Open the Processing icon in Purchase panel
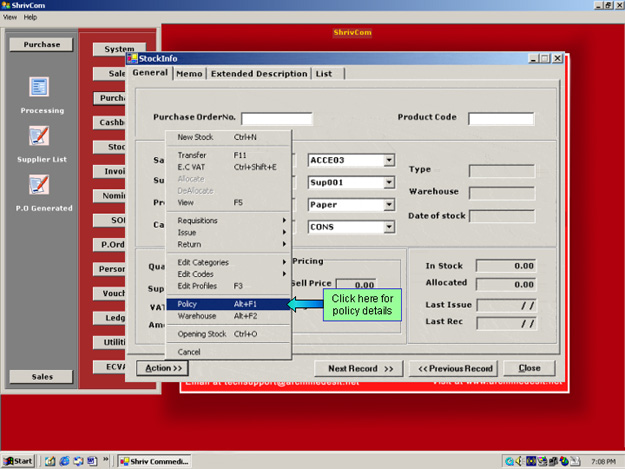Screen dimensions: 625x469 pos(39,89)
